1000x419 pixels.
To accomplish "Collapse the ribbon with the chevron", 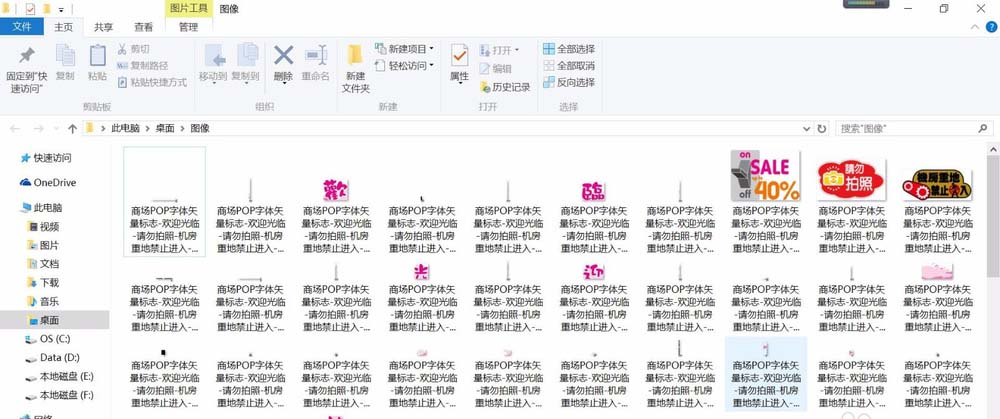I will pos(974,27).
